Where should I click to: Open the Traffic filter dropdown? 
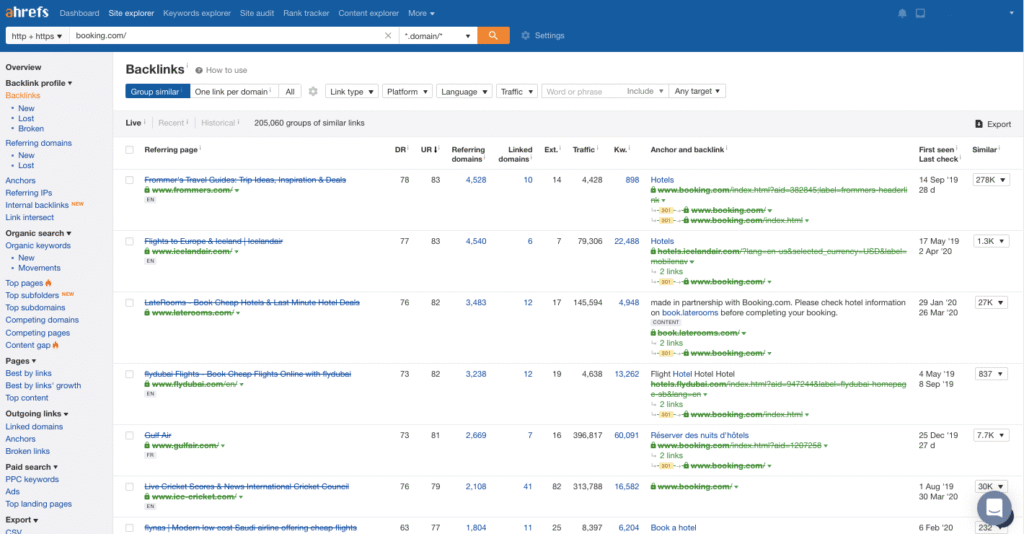click(x=517, y=91)
